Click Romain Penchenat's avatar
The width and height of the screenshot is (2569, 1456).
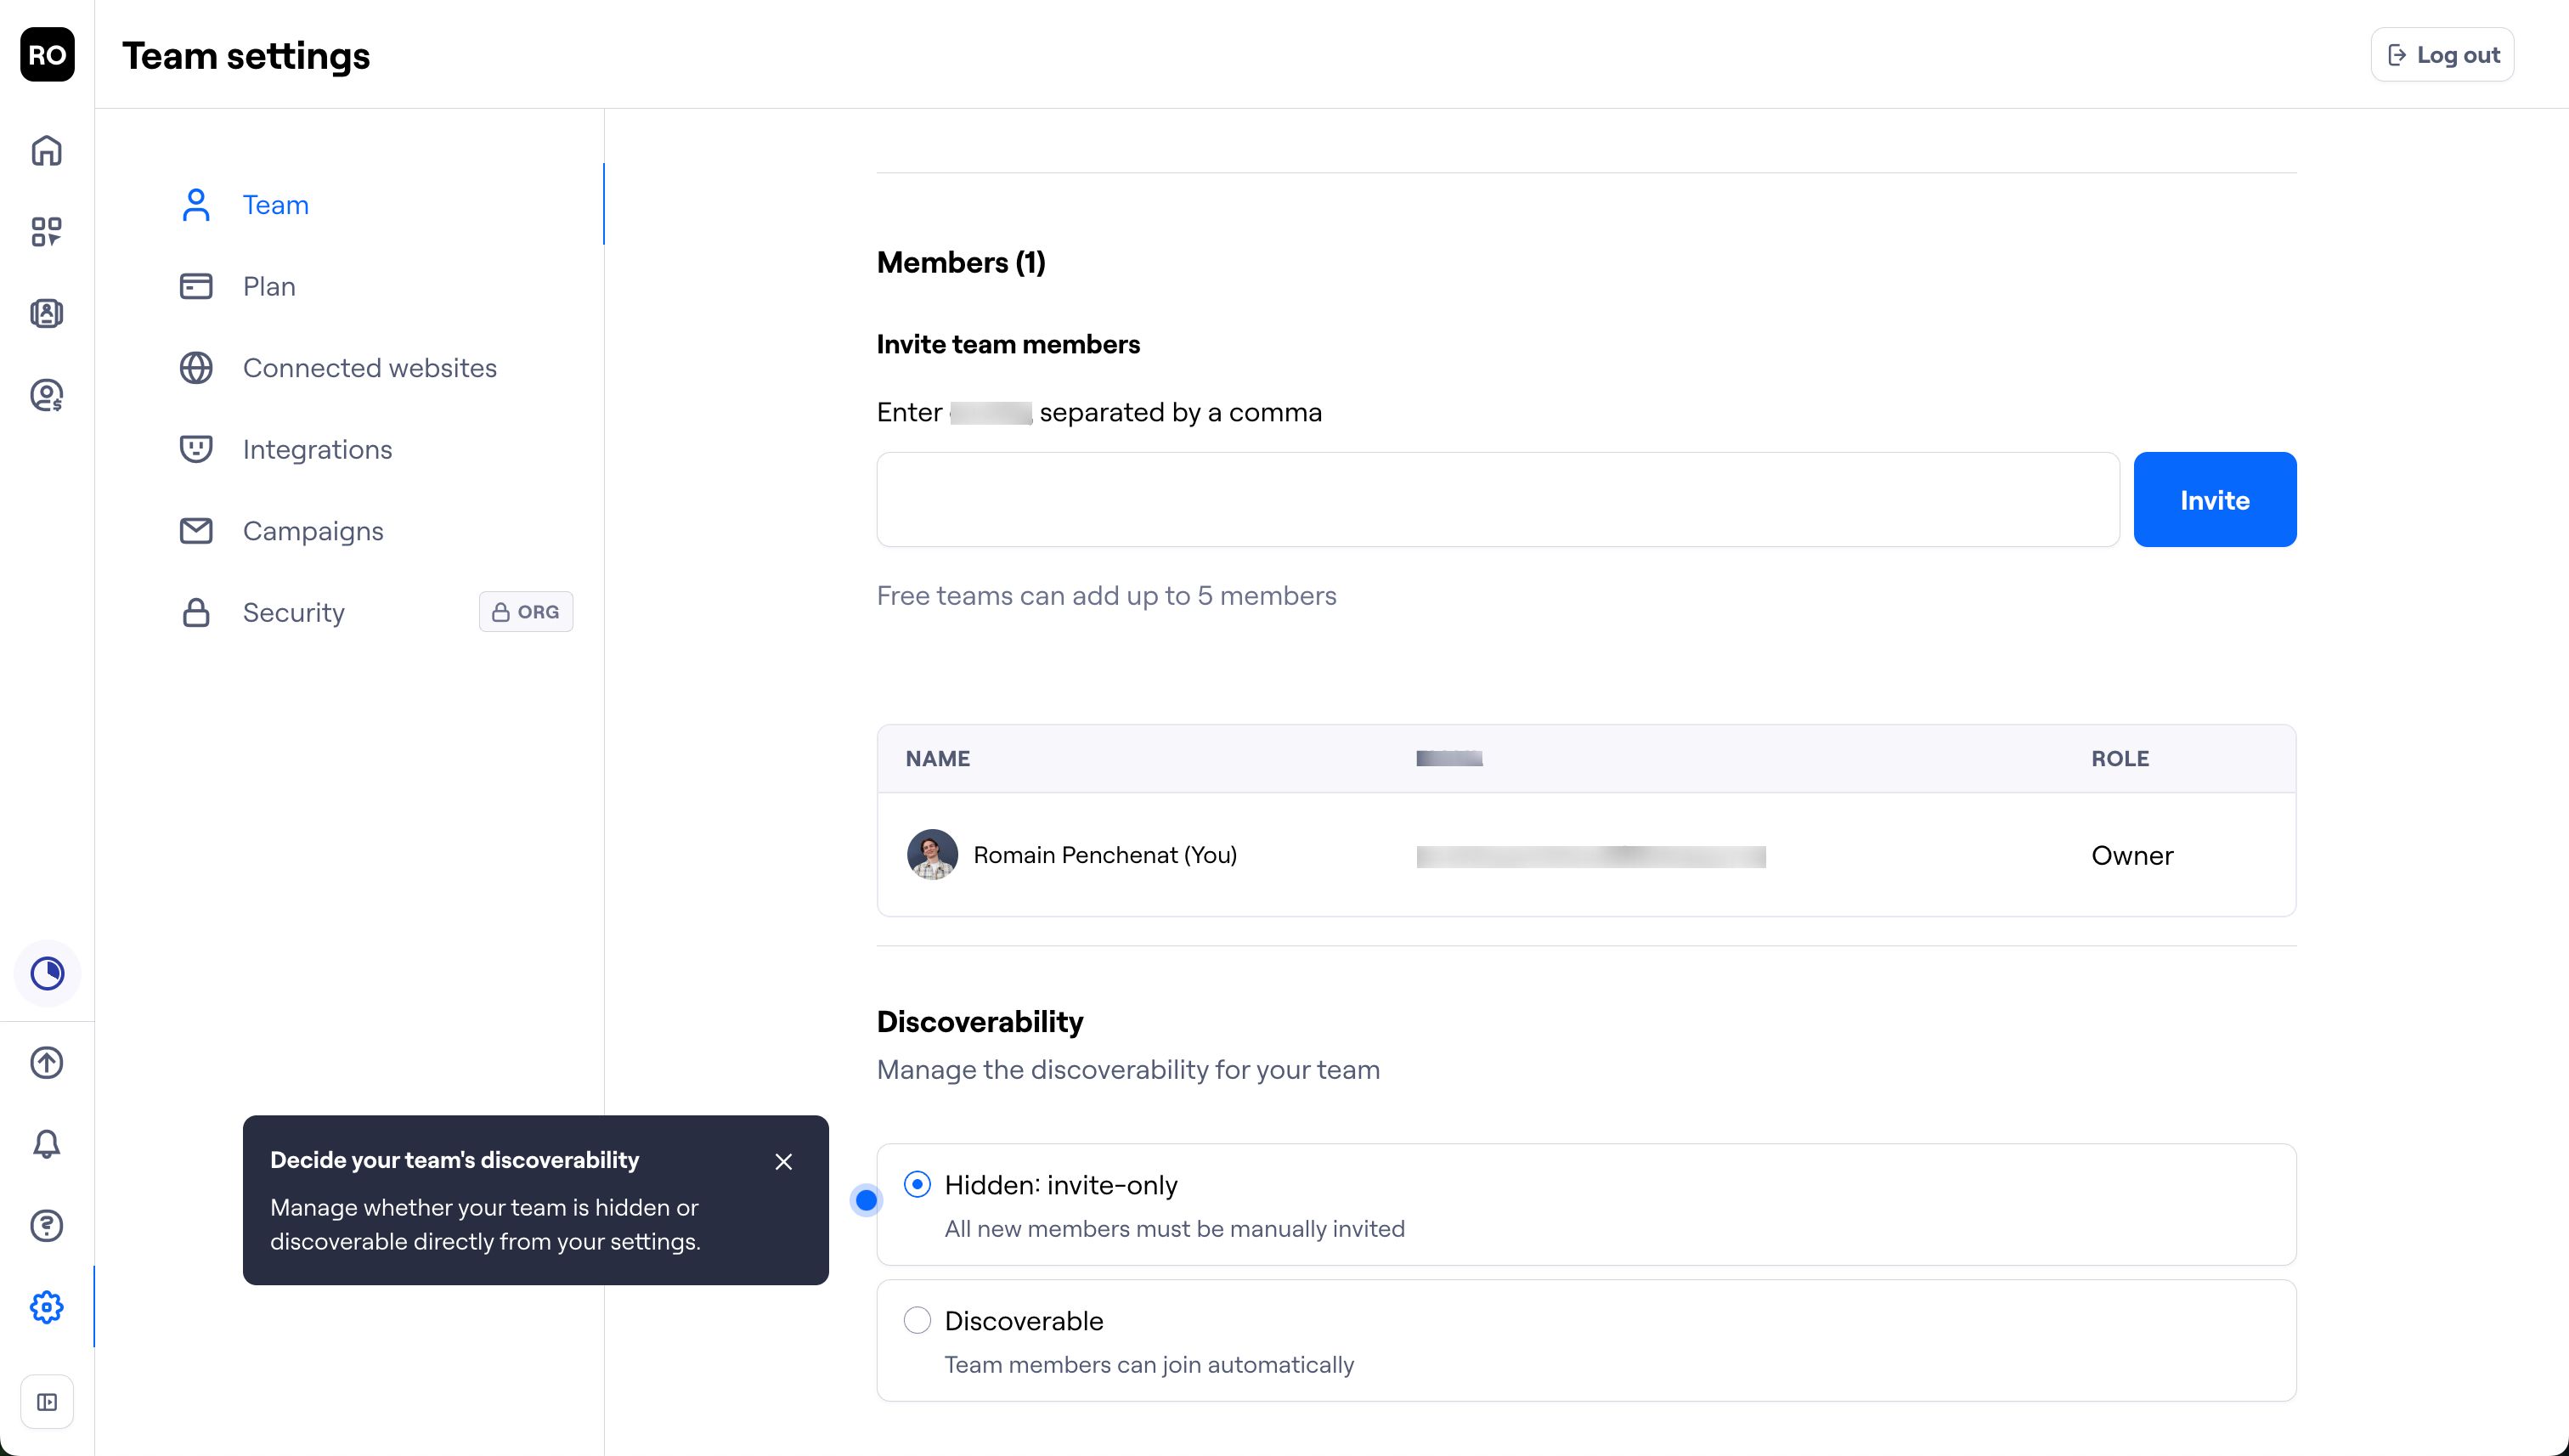click(932, 855)
